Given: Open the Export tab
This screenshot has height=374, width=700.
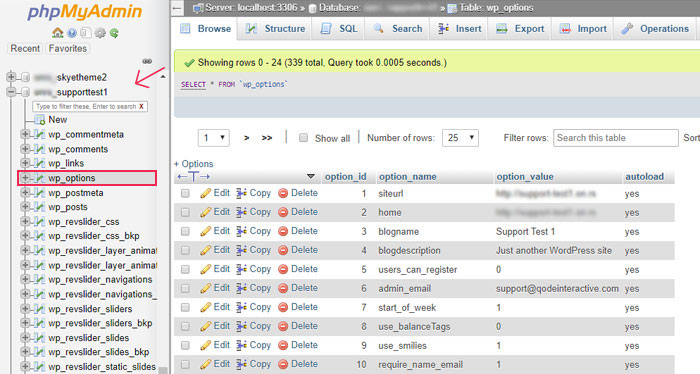Looking at the screenshot, I should click(520, 29).
